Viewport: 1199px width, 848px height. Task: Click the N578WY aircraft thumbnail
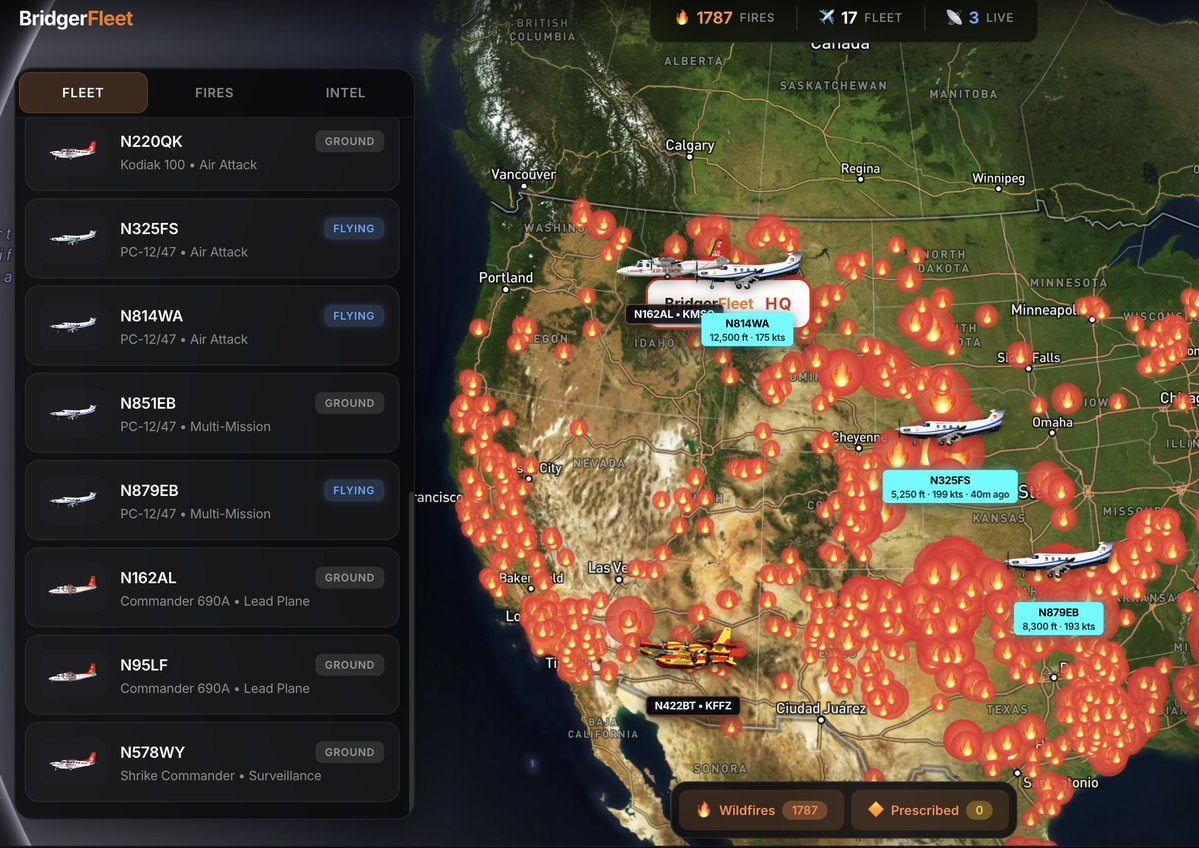pos(73,761)
